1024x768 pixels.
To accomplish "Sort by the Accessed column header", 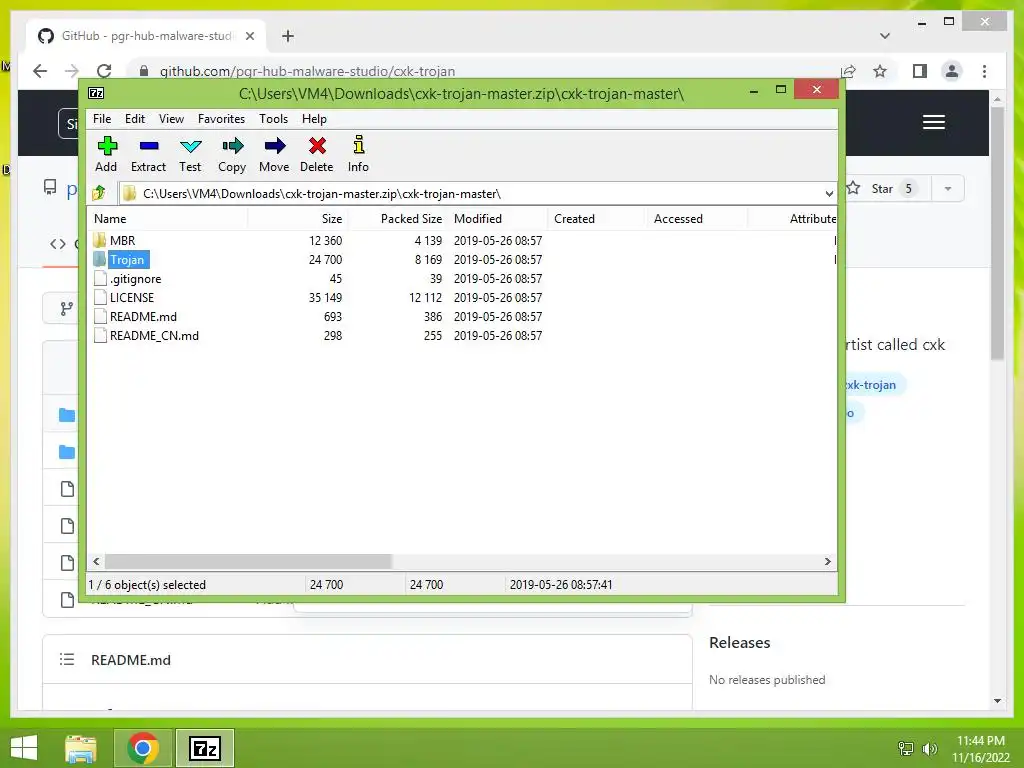I will (697, 219).
